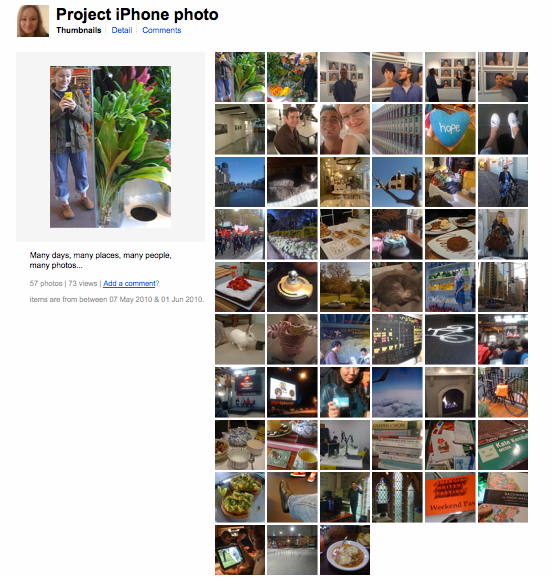
Task: Click the 'Add a comment' link
Action: (129, 283)
